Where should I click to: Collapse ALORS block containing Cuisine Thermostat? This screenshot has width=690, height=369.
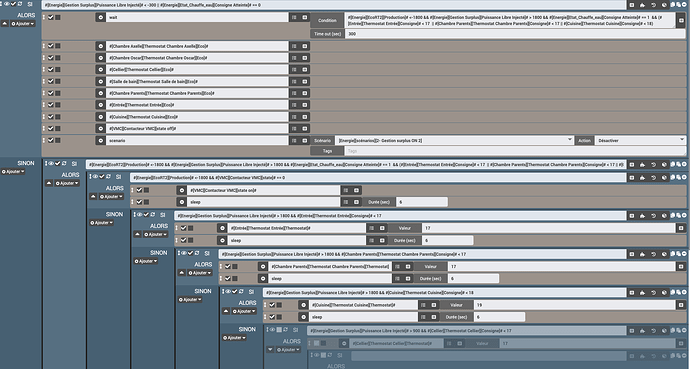pos(226,311)
